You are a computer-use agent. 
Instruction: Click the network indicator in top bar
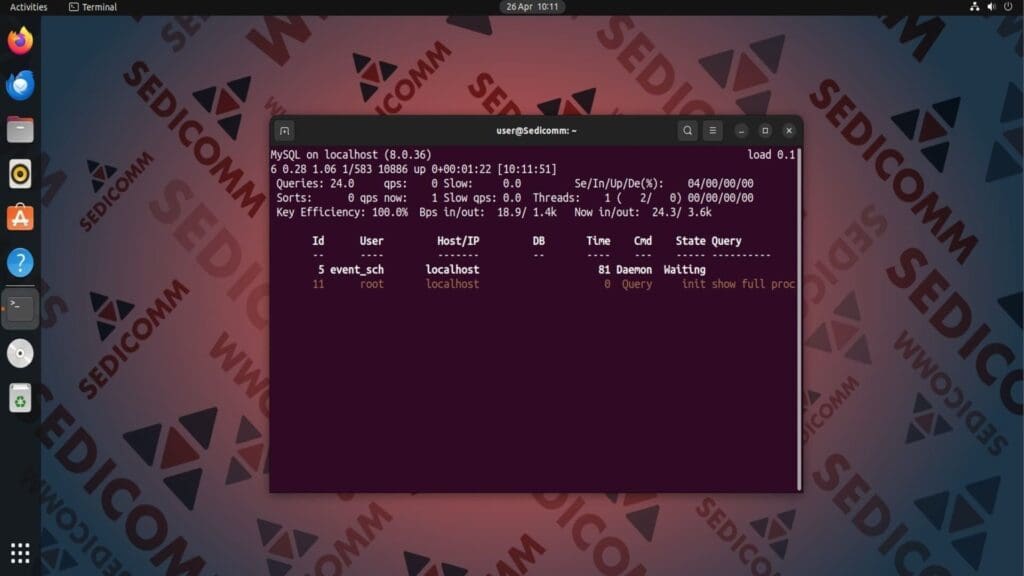973,7
